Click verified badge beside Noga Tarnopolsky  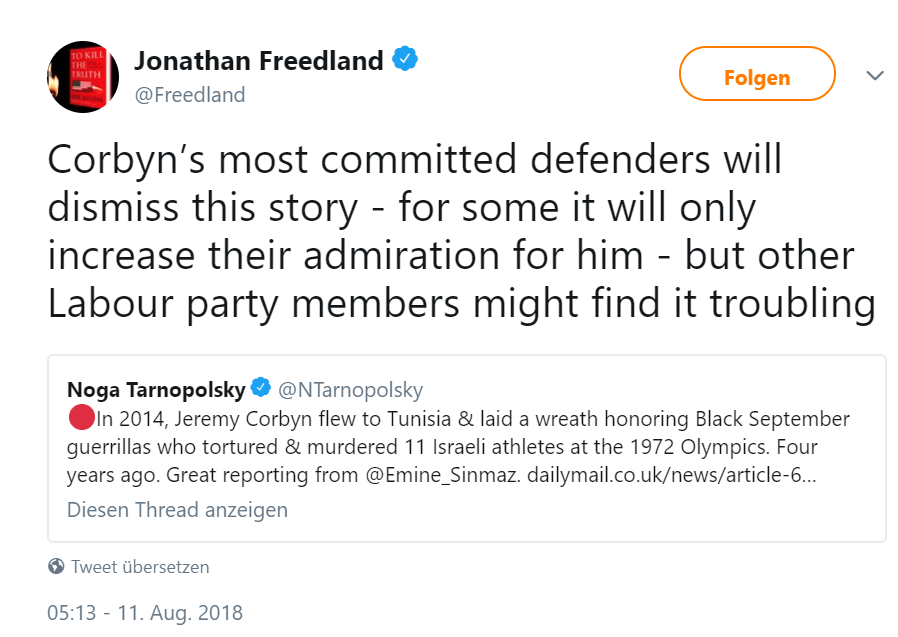260,389
